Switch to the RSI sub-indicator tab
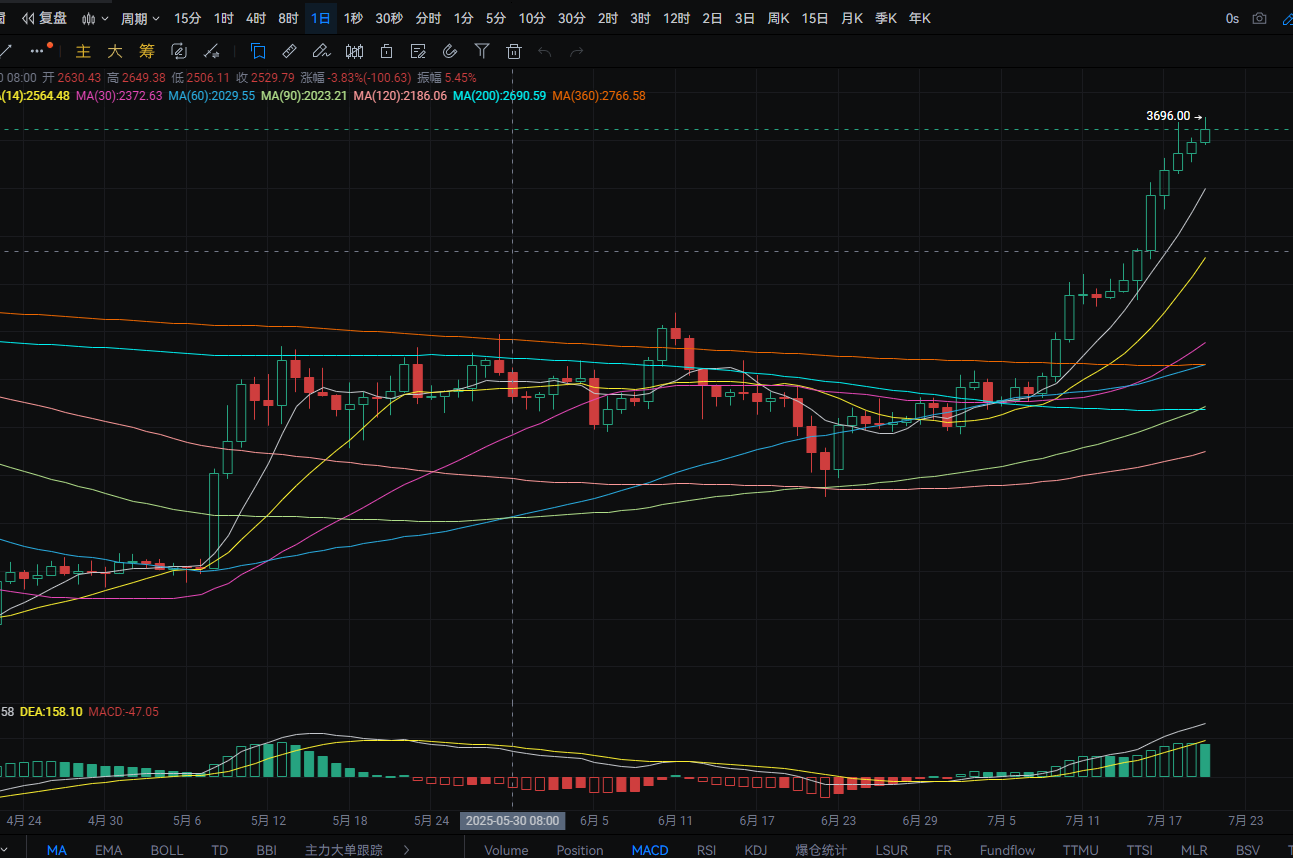The height and width of the screenshot is (858, 1293). click(706, 850)
